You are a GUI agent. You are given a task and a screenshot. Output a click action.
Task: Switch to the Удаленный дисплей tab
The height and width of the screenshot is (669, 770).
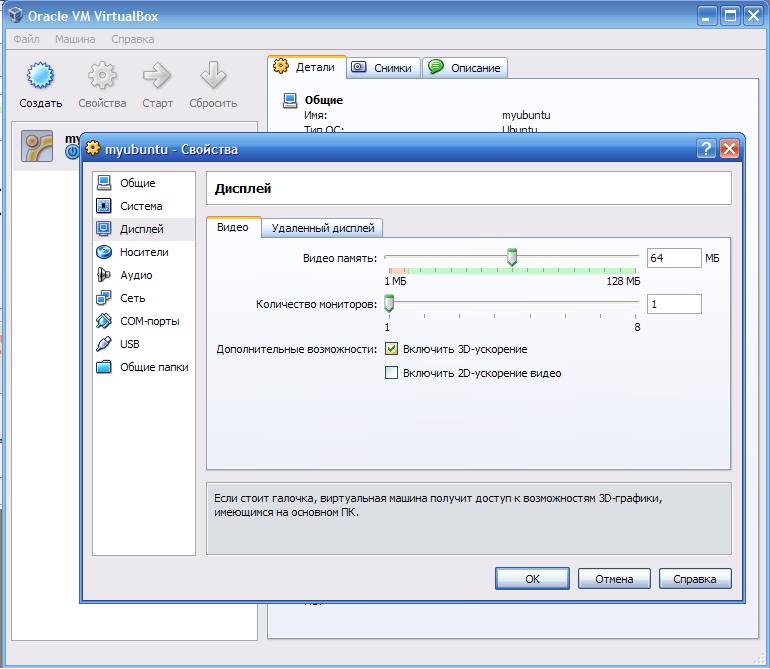[x=323, y=228]
